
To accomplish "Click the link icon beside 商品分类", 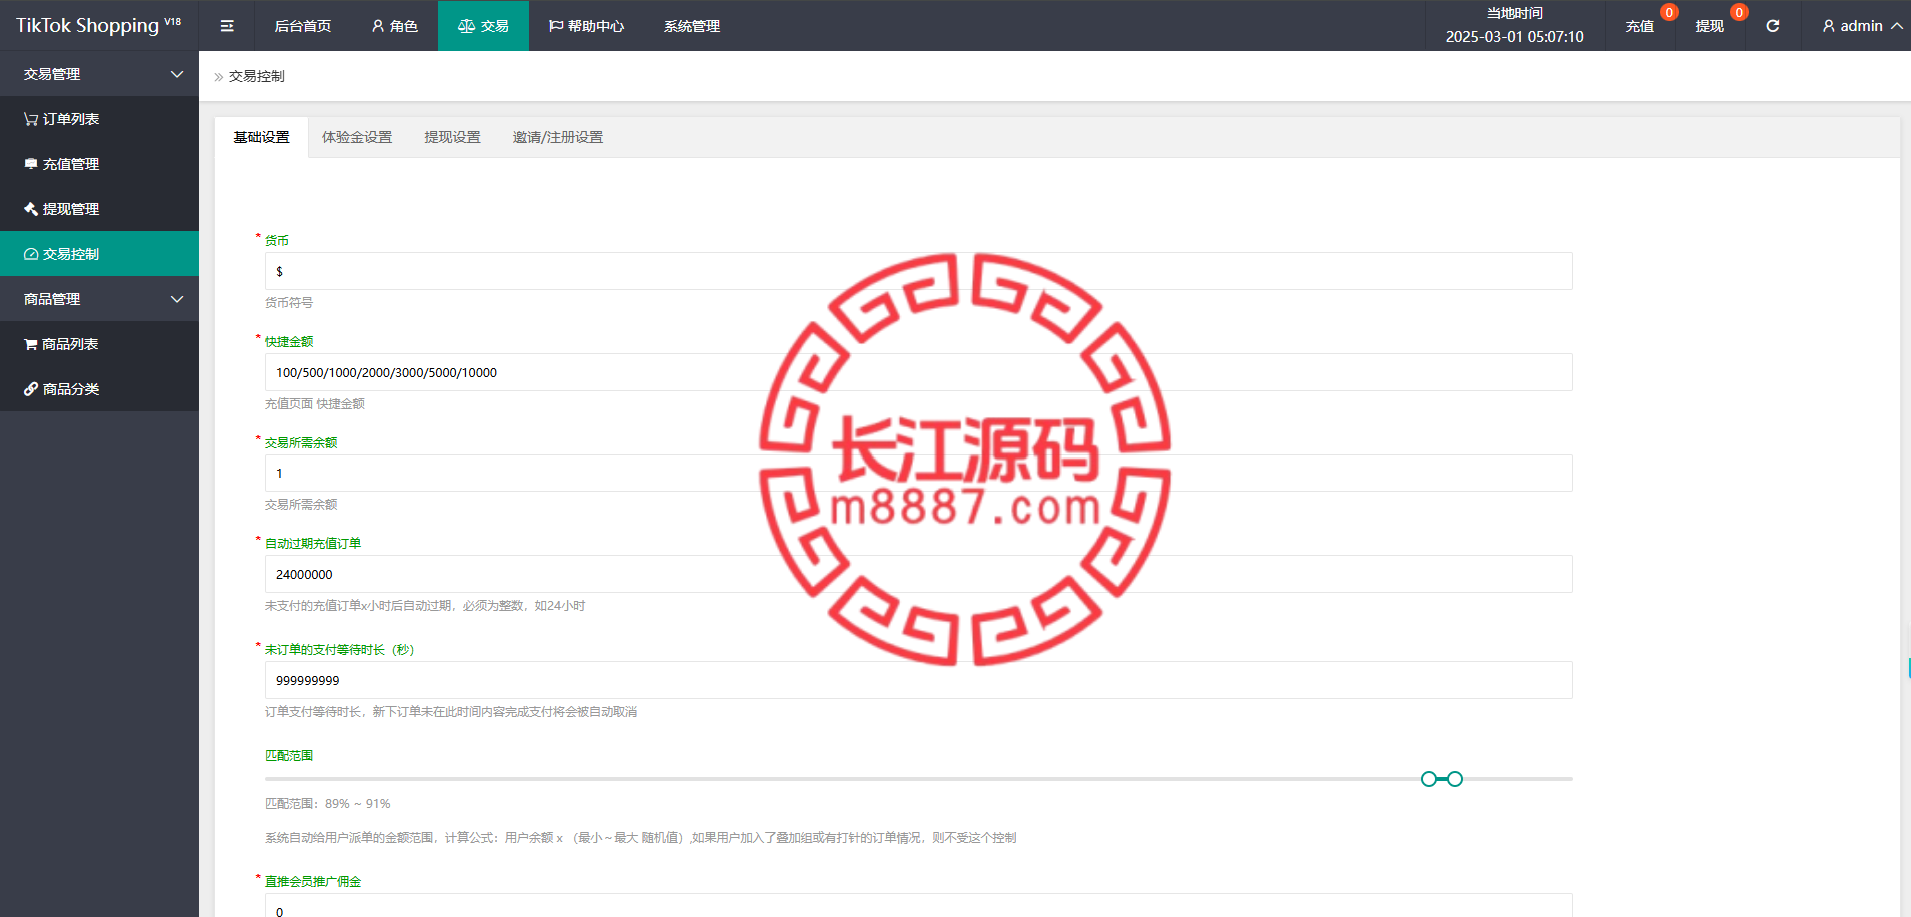I will point(31,389).
